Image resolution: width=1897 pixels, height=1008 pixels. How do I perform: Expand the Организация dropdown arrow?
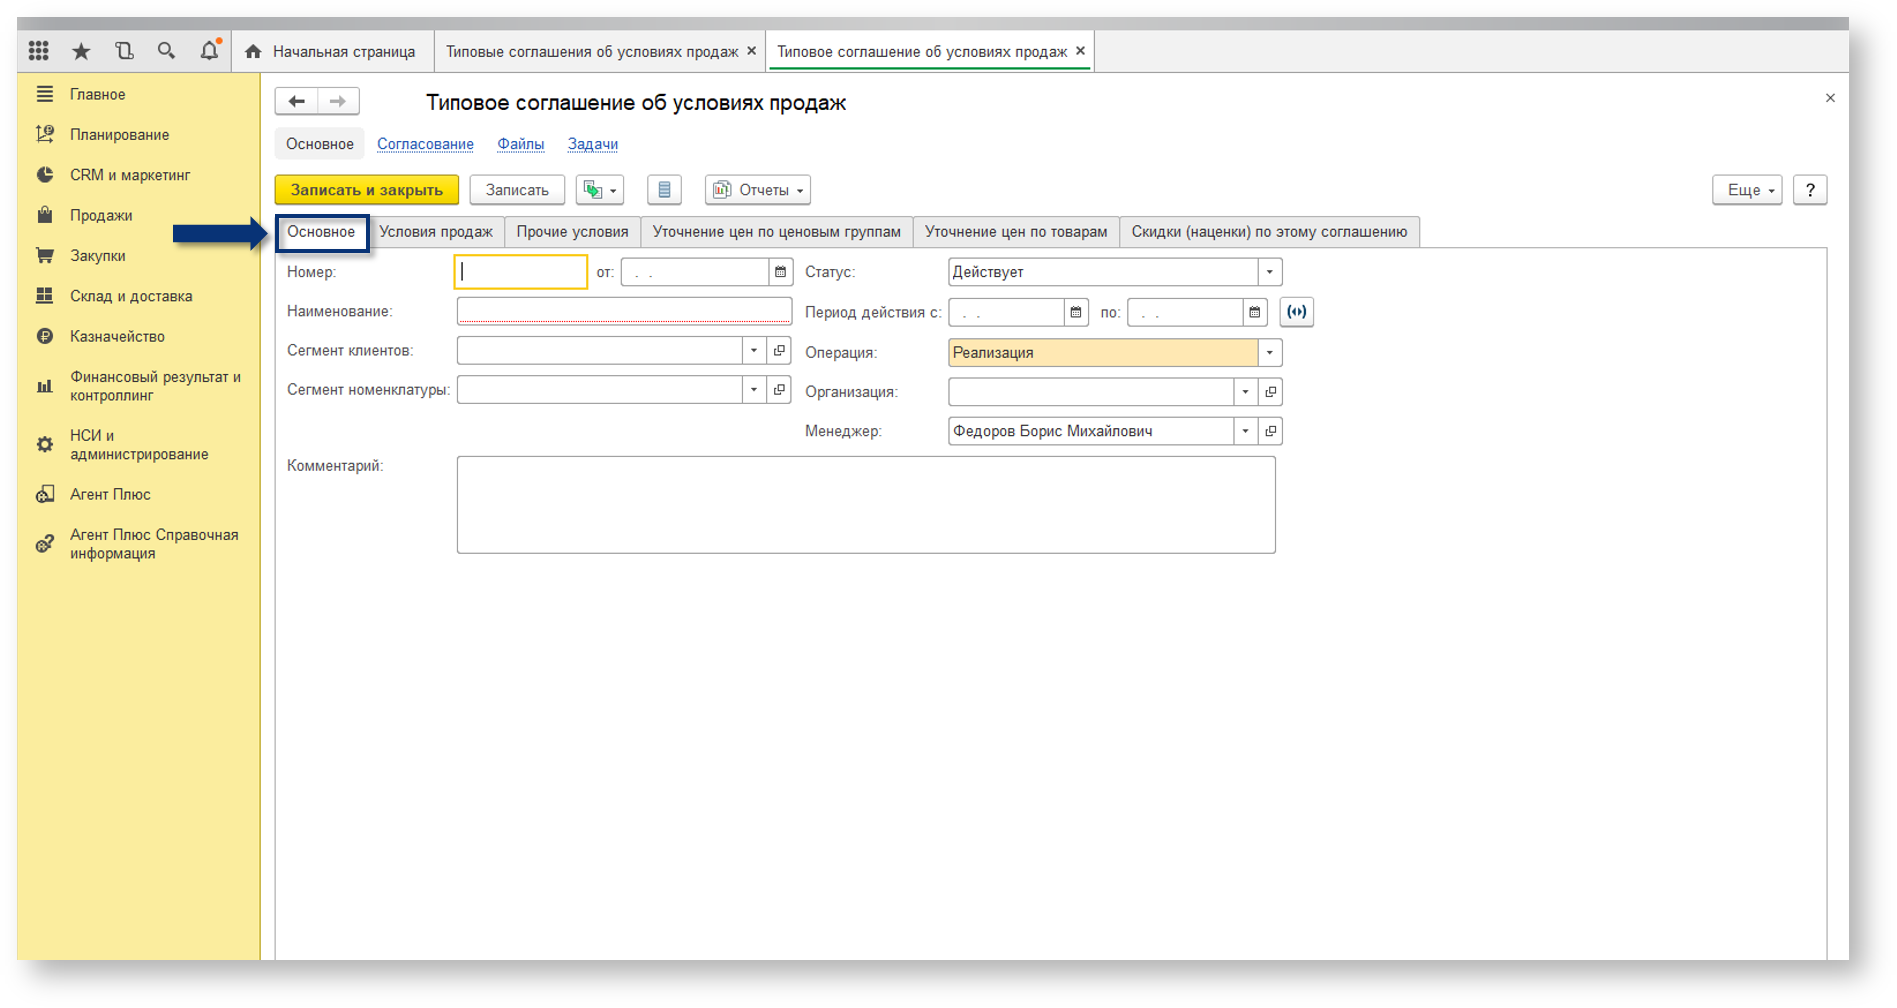tap(1246, 392)
